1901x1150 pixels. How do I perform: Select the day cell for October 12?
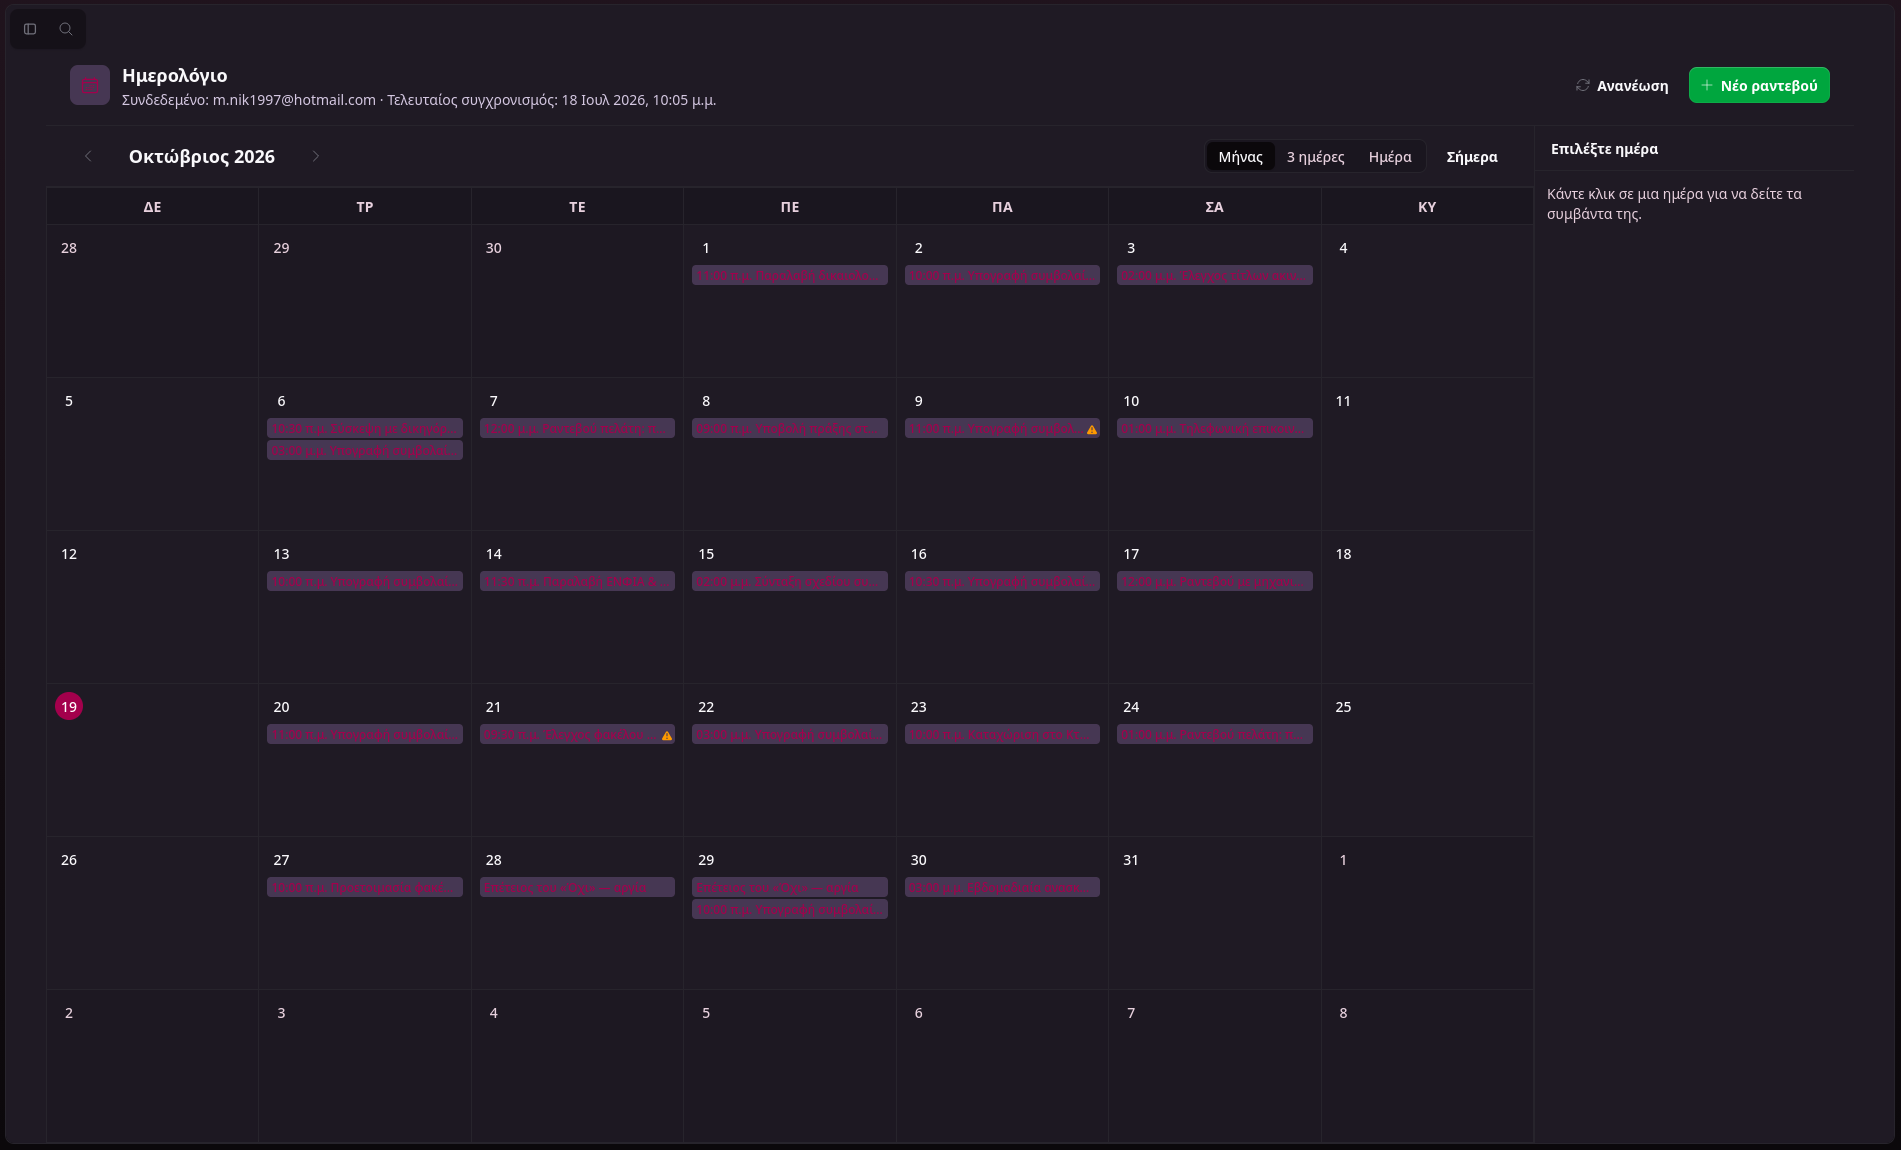pyautogui.click(x=152, y=607)
